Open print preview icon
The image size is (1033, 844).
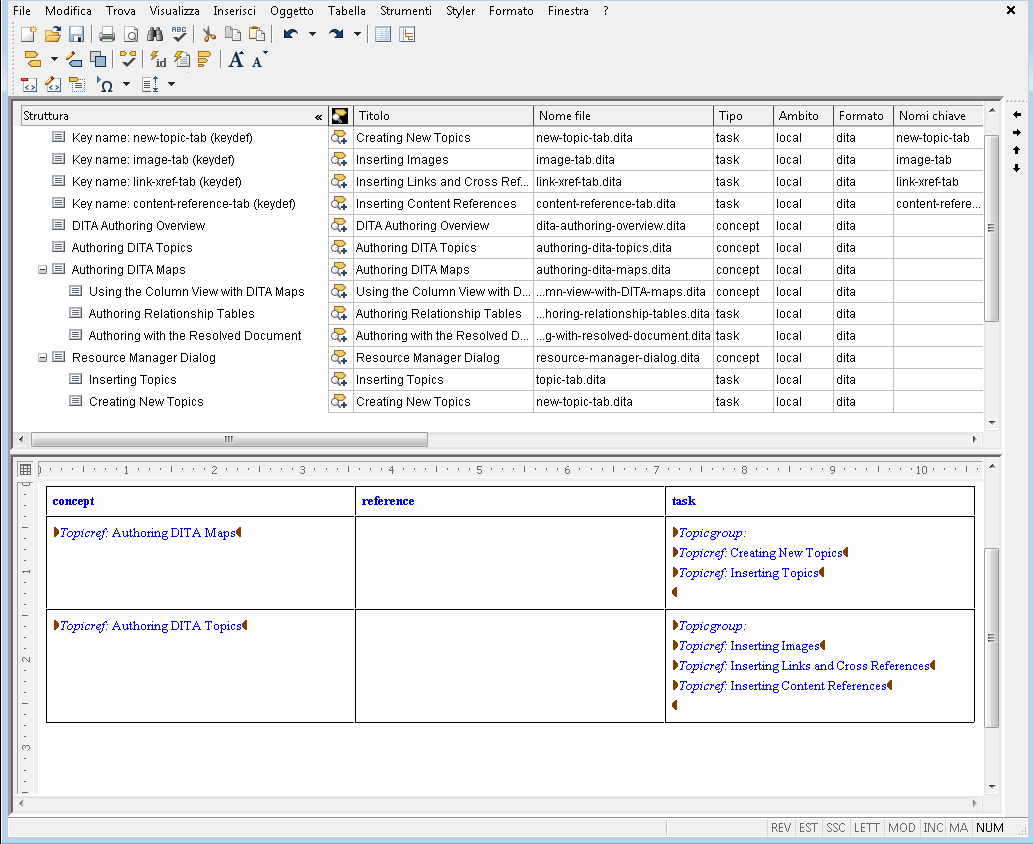[131, 34]
